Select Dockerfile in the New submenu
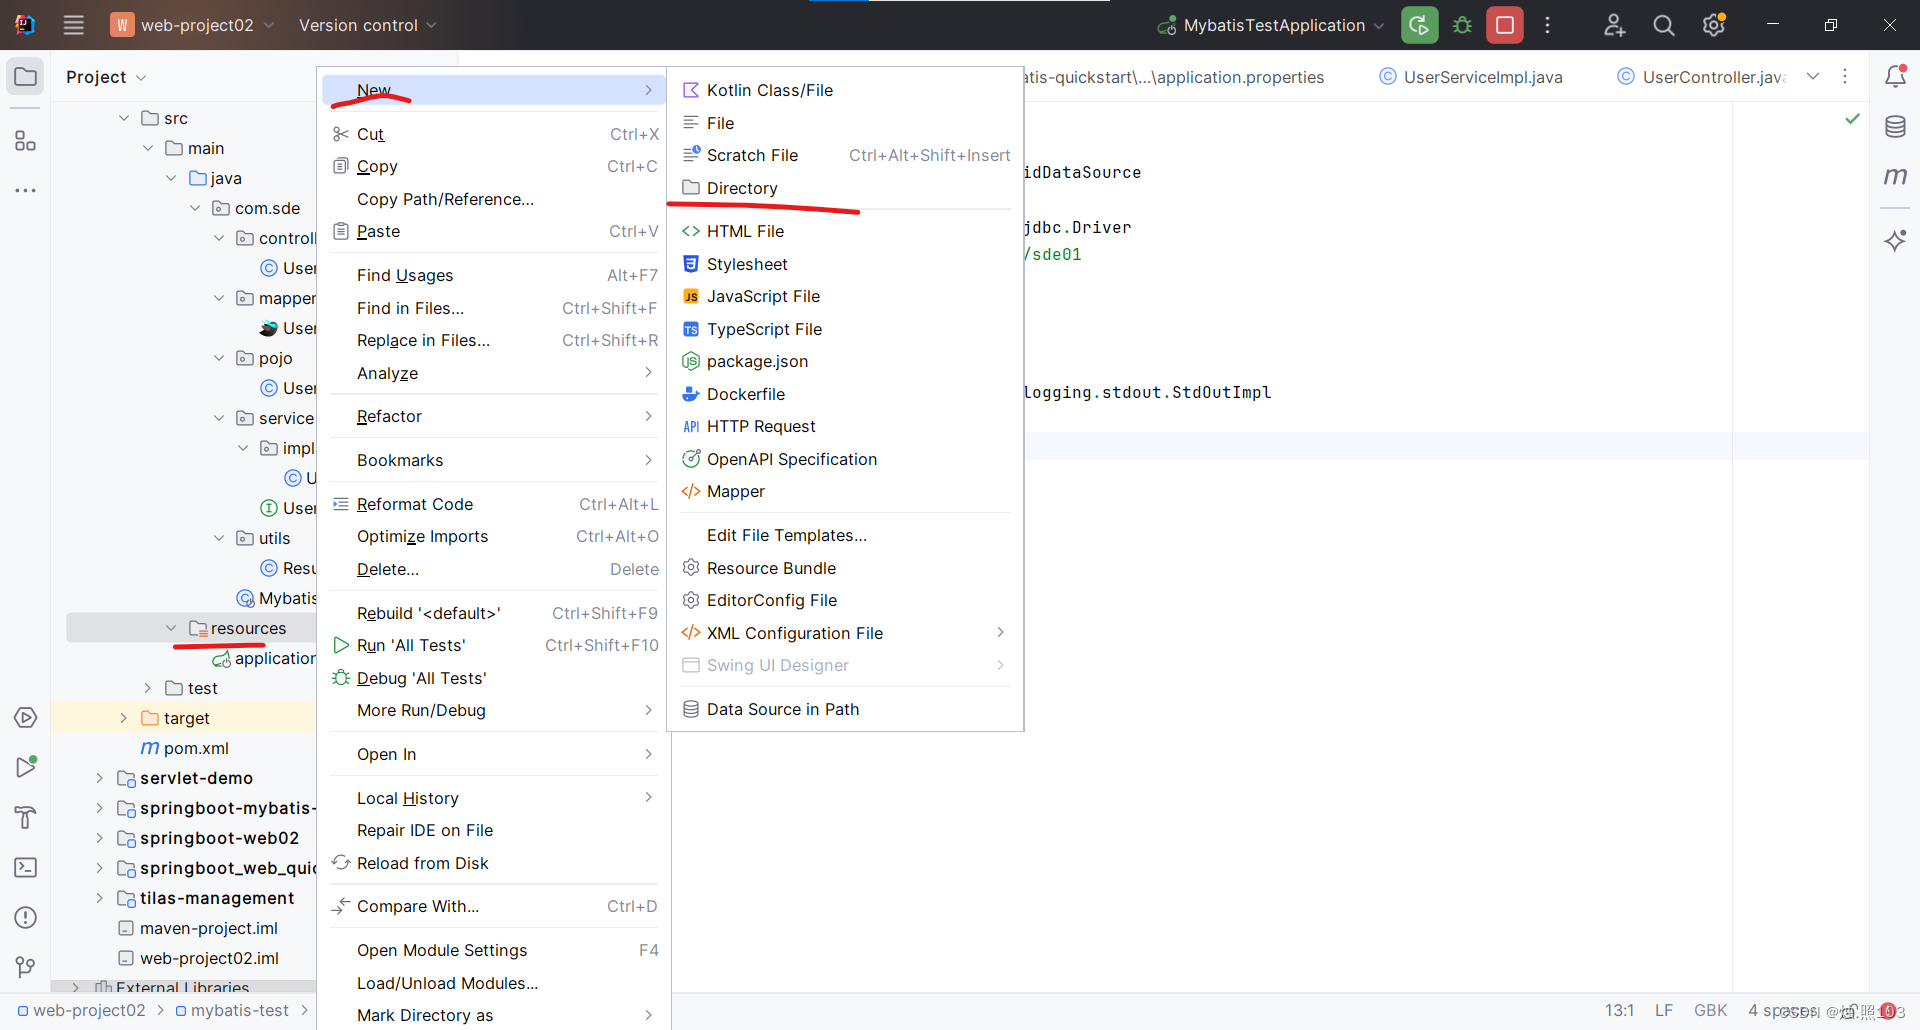 pos(845,394)
